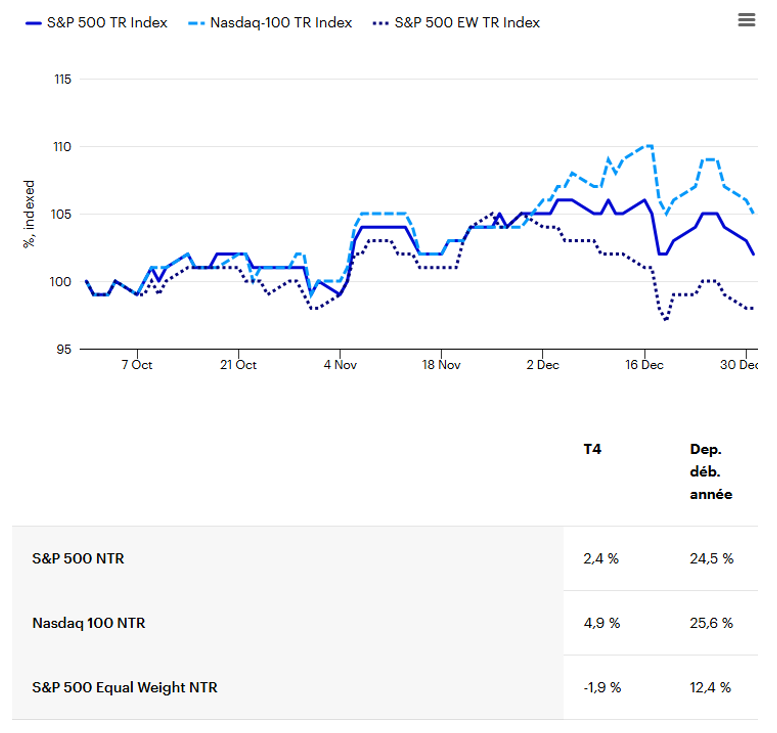Select the S&P 500 Equal Weight NTR row
Image resolution: width=777 pixels, height=733 pixels.
124,687
